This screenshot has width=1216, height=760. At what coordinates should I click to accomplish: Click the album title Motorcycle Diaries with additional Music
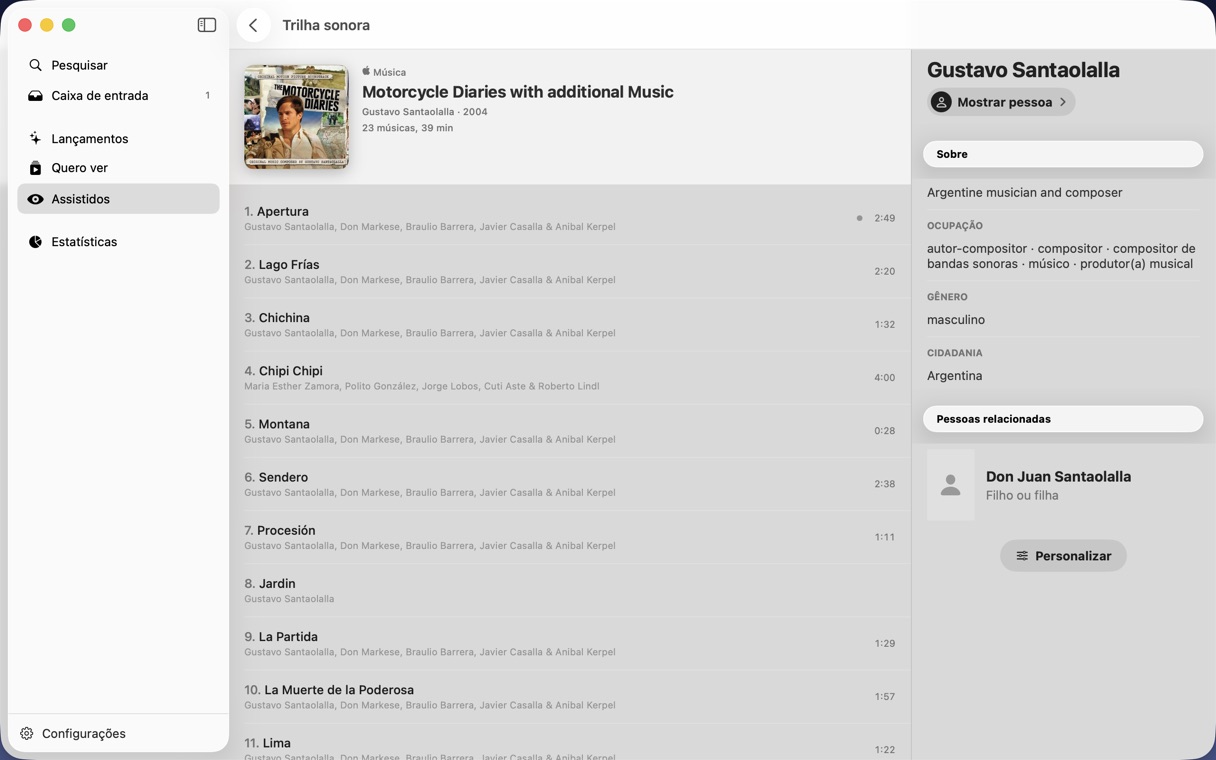click(x=518, y=92)
